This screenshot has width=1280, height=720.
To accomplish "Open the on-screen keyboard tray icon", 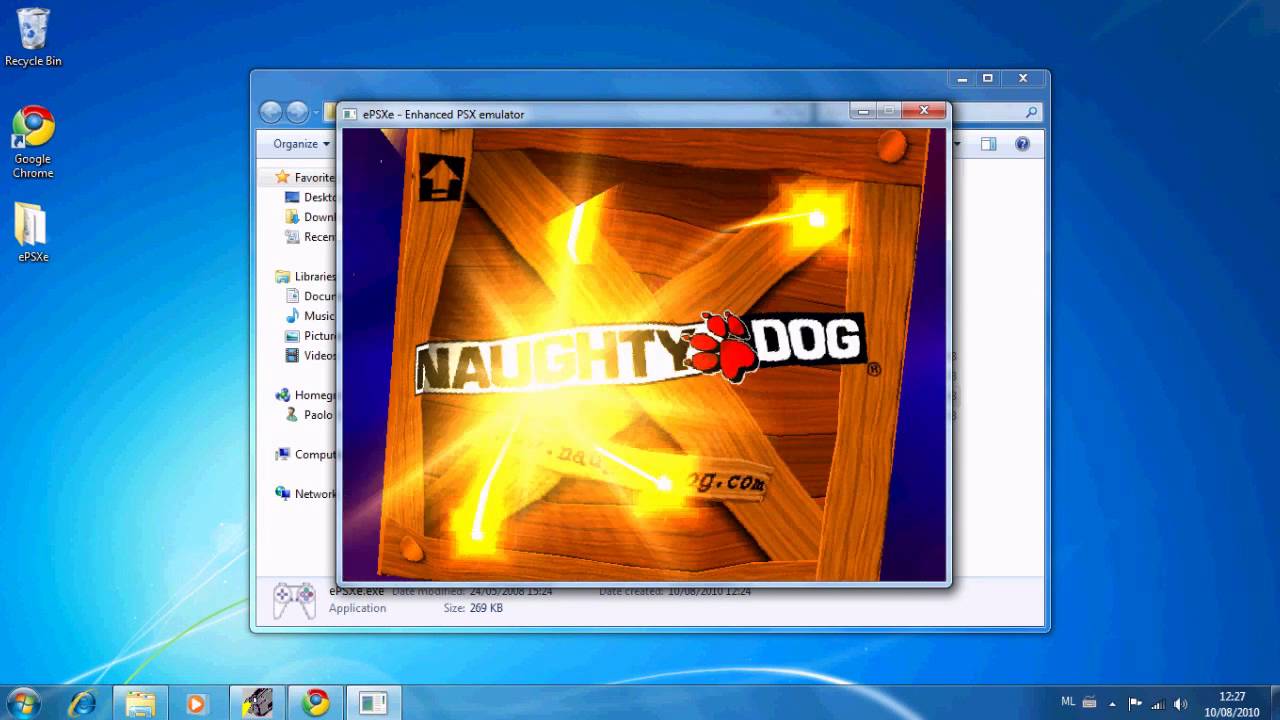I will pyautogui.click(x=1089, y=703).
